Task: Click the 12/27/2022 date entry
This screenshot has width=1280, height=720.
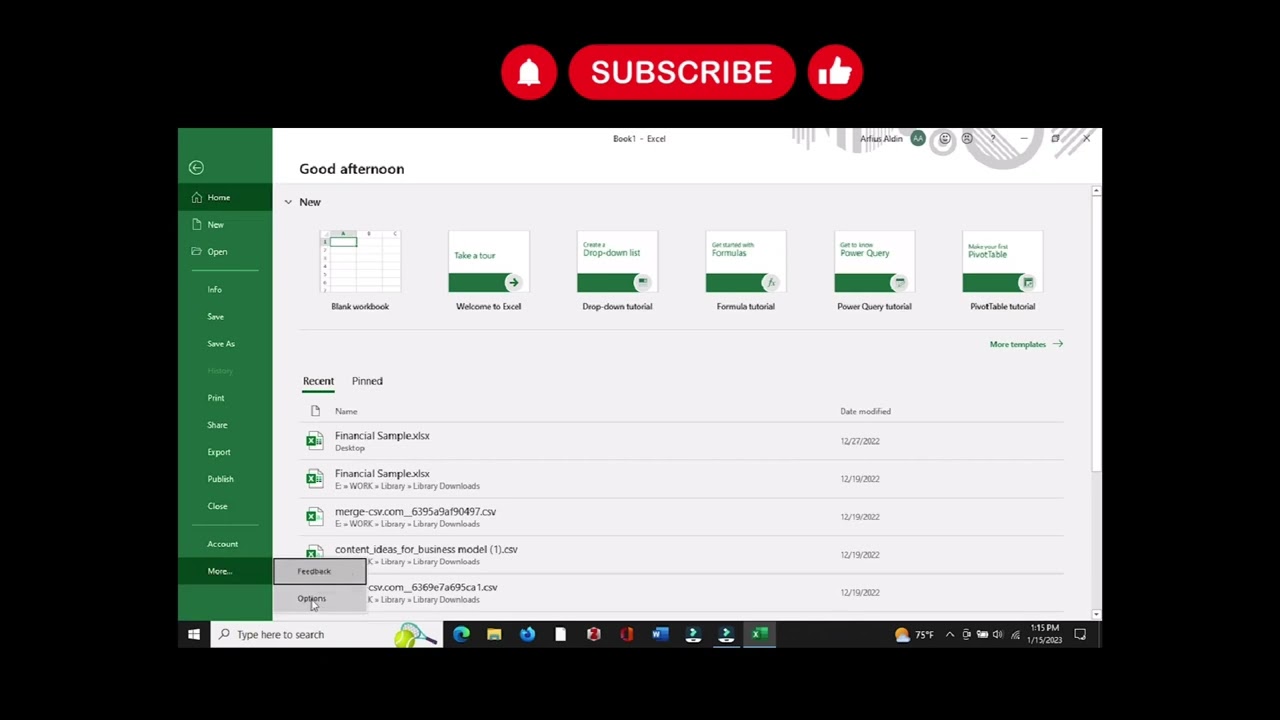Action: (858, 441)
